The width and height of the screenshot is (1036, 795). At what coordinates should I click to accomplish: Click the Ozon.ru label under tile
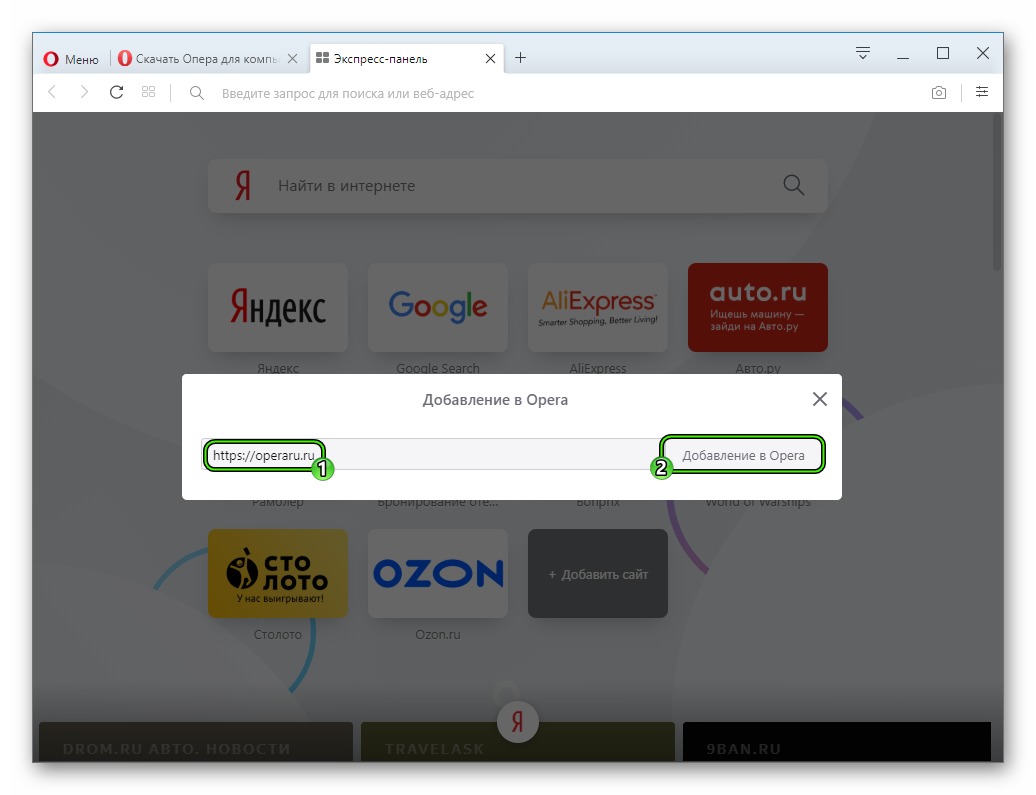(x=438, y=634)
